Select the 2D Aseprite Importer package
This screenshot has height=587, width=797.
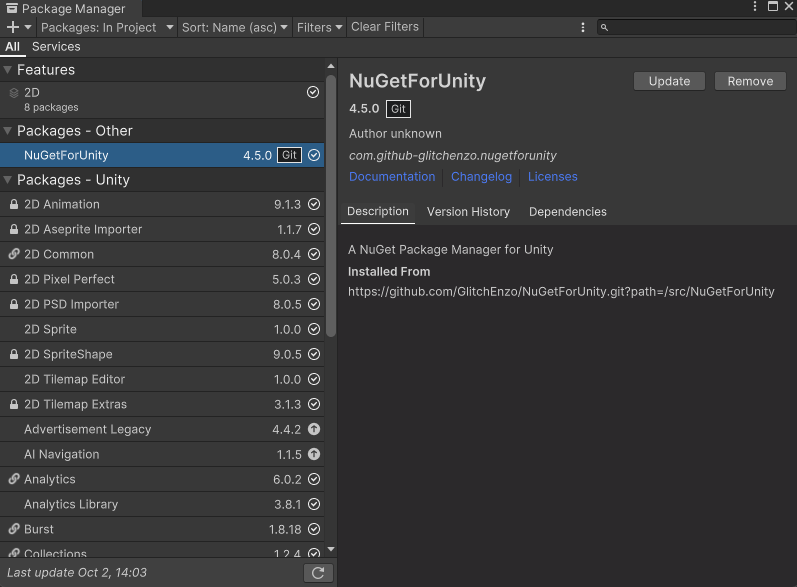click(162, 229)
